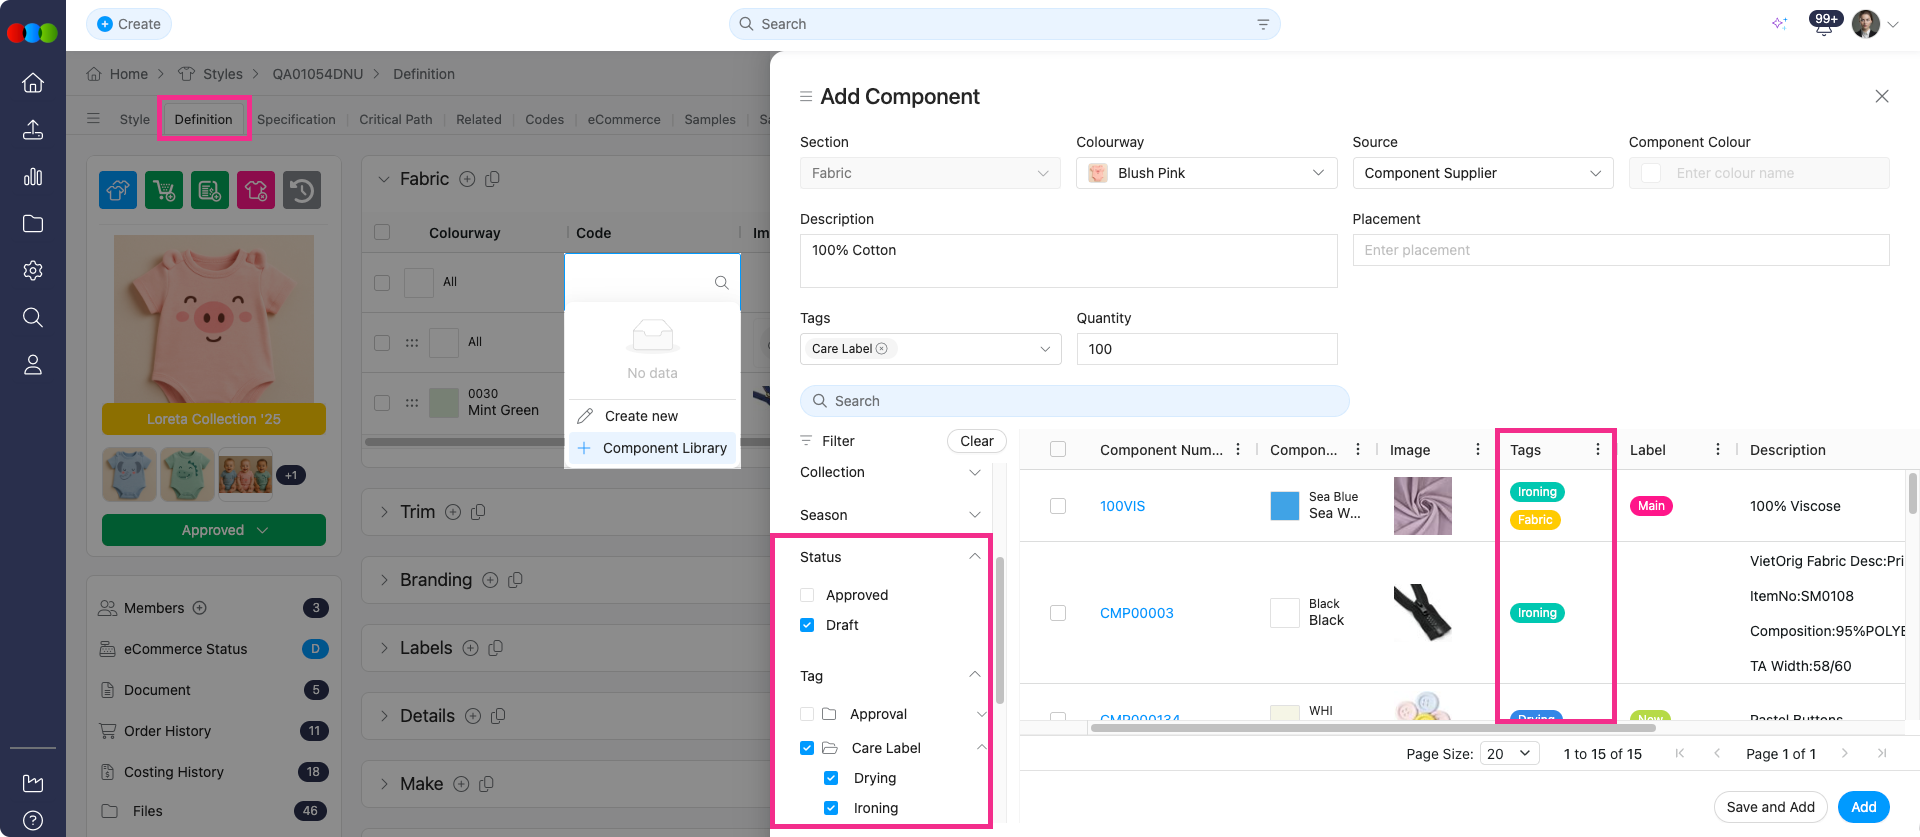Change the Page Size dropdown

click(x=1509, y=754)
